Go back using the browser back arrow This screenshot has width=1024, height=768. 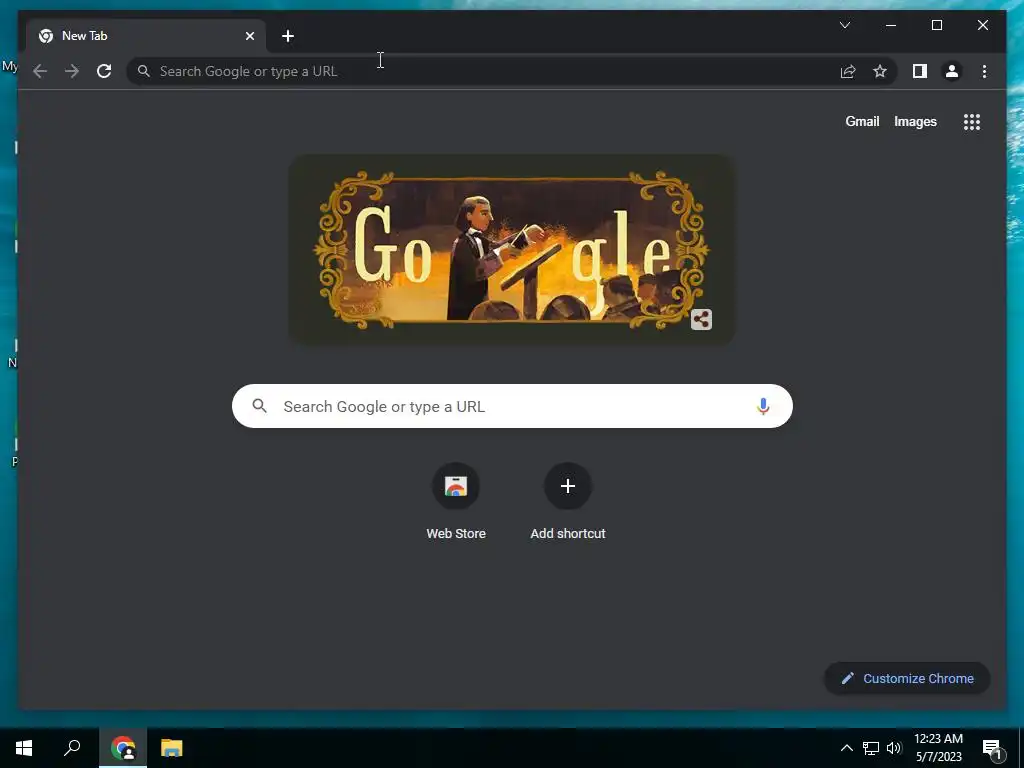(x=40, y=71)
